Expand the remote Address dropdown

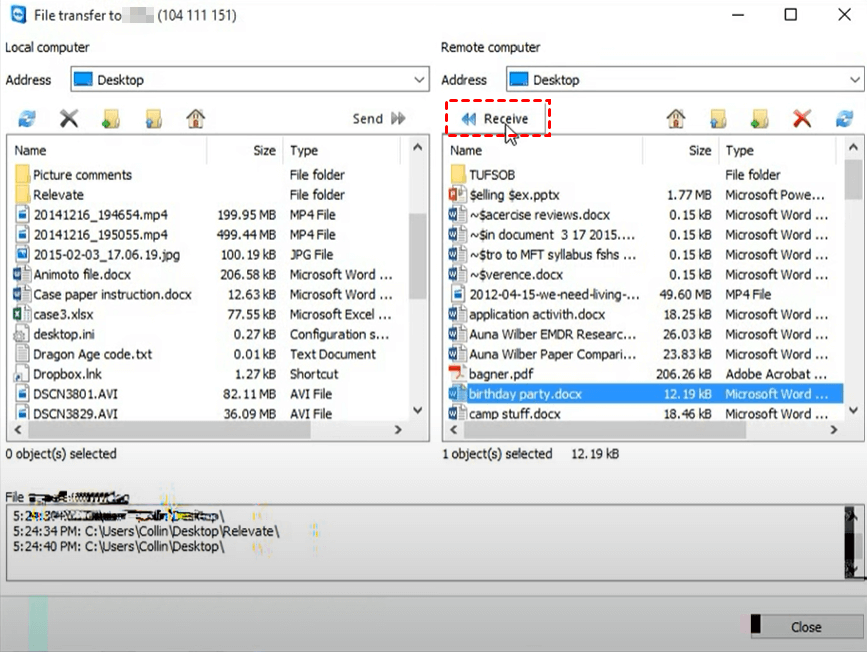(855, 80)
